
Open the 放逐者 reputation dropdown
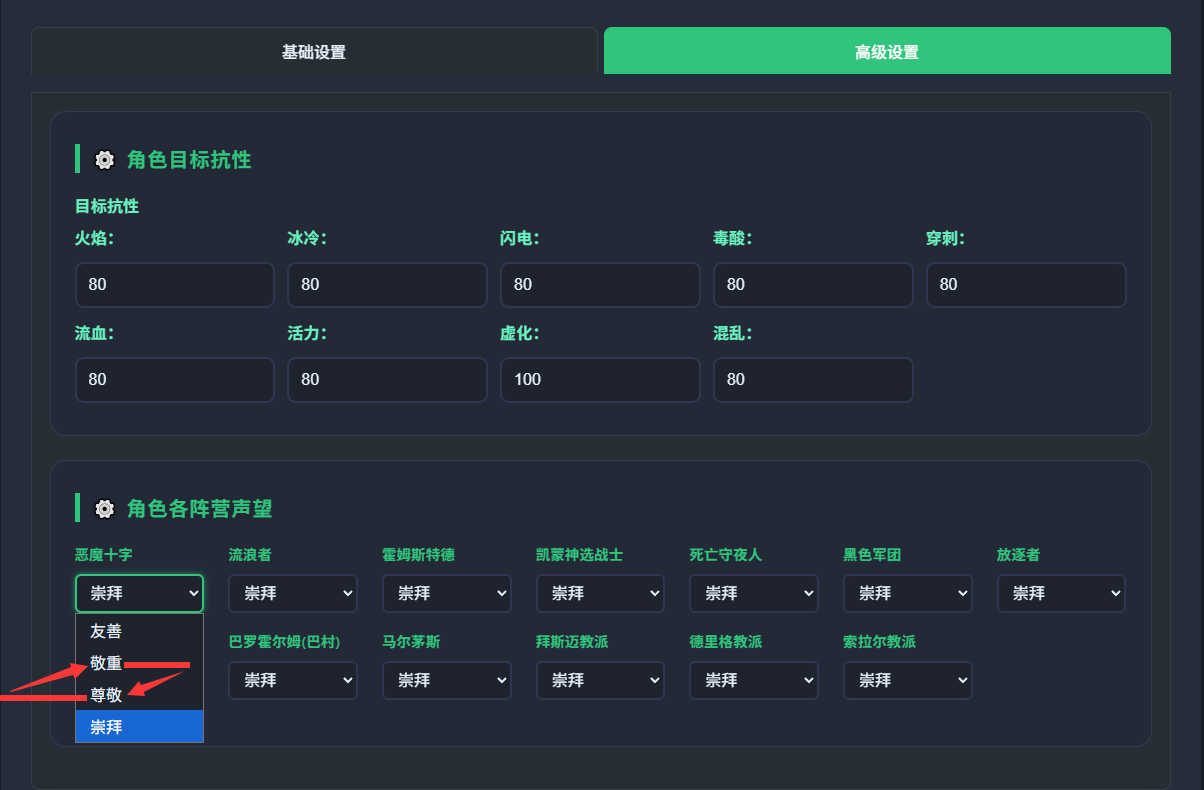pos(1061,593)
